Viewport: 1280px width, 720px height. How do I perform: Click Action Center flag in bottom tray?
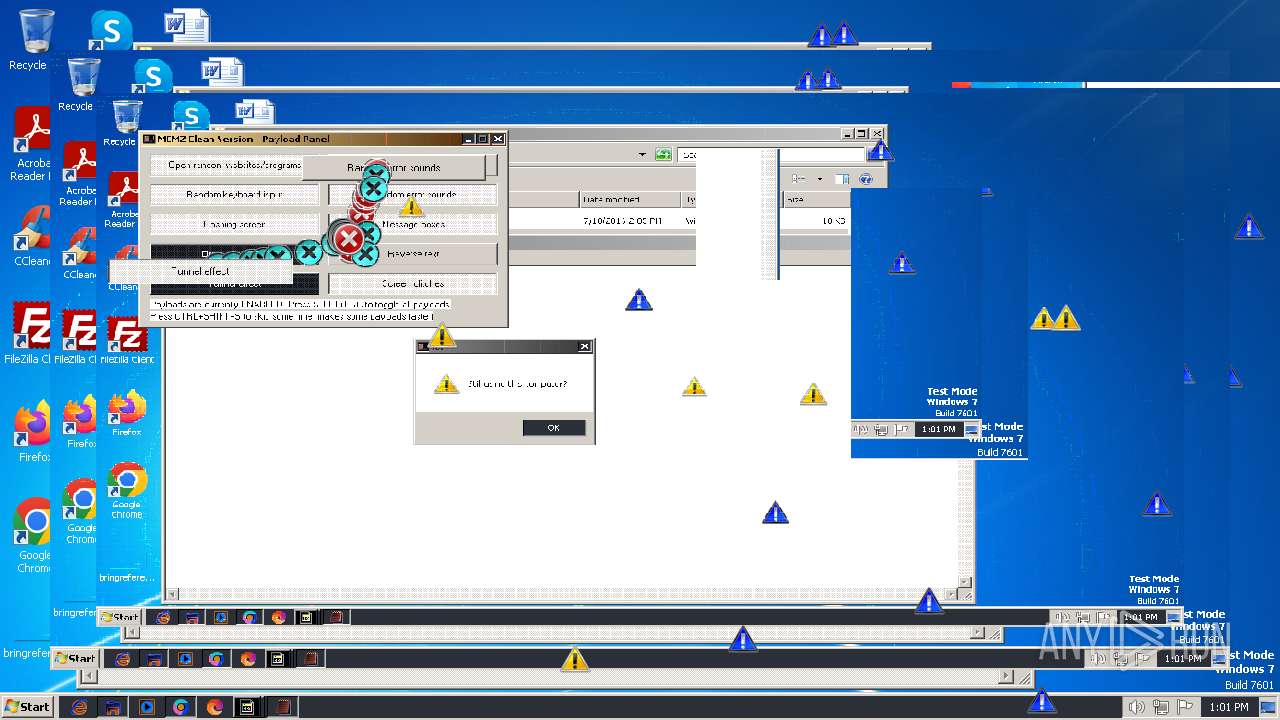pos(1185,707)
